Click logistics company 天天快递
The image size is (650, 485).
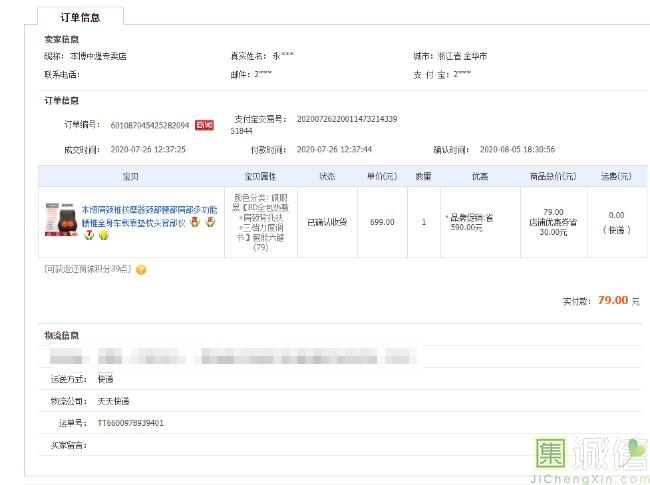tap(113, 401)
